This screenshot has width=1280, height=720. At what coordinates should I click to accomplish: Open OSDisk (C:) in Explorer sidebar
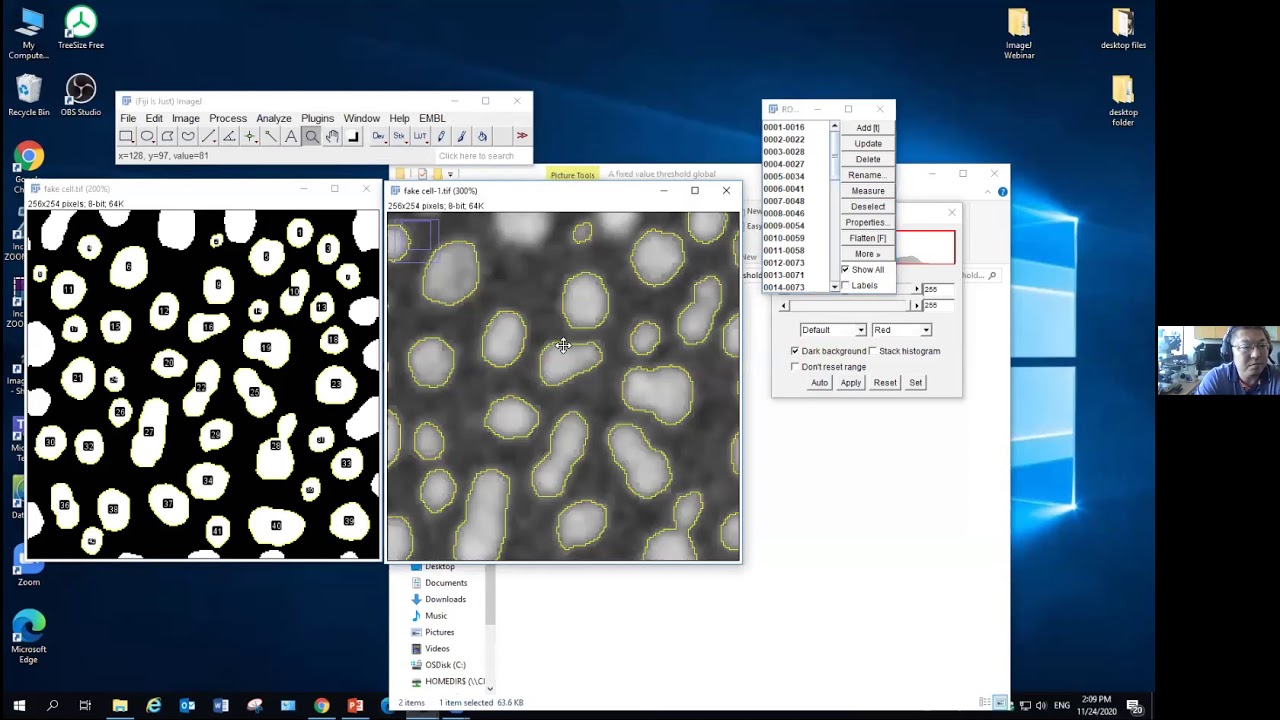click(445, 665)
